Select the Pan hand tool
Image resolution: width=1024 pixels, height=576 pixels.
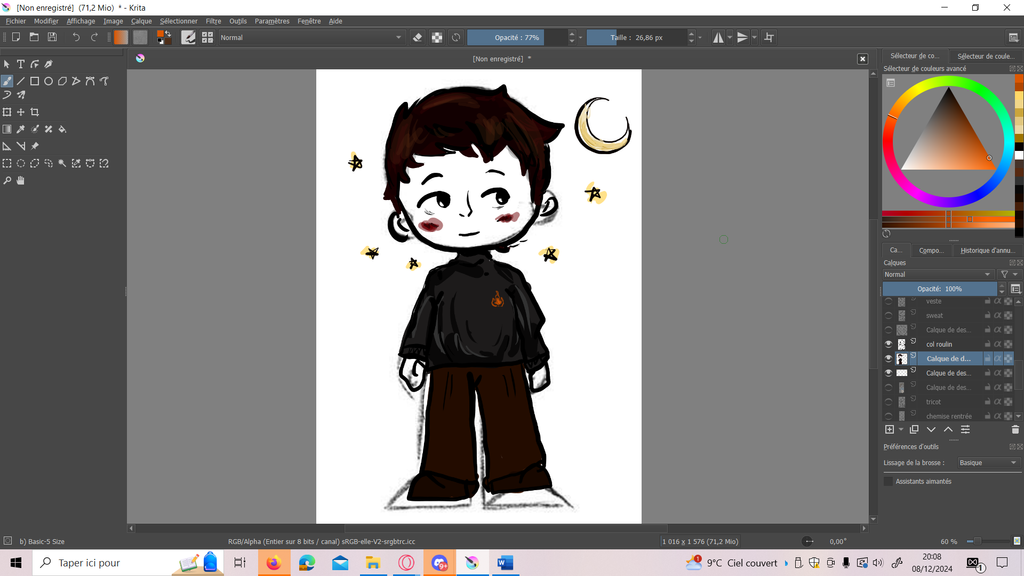coord(21,181)
